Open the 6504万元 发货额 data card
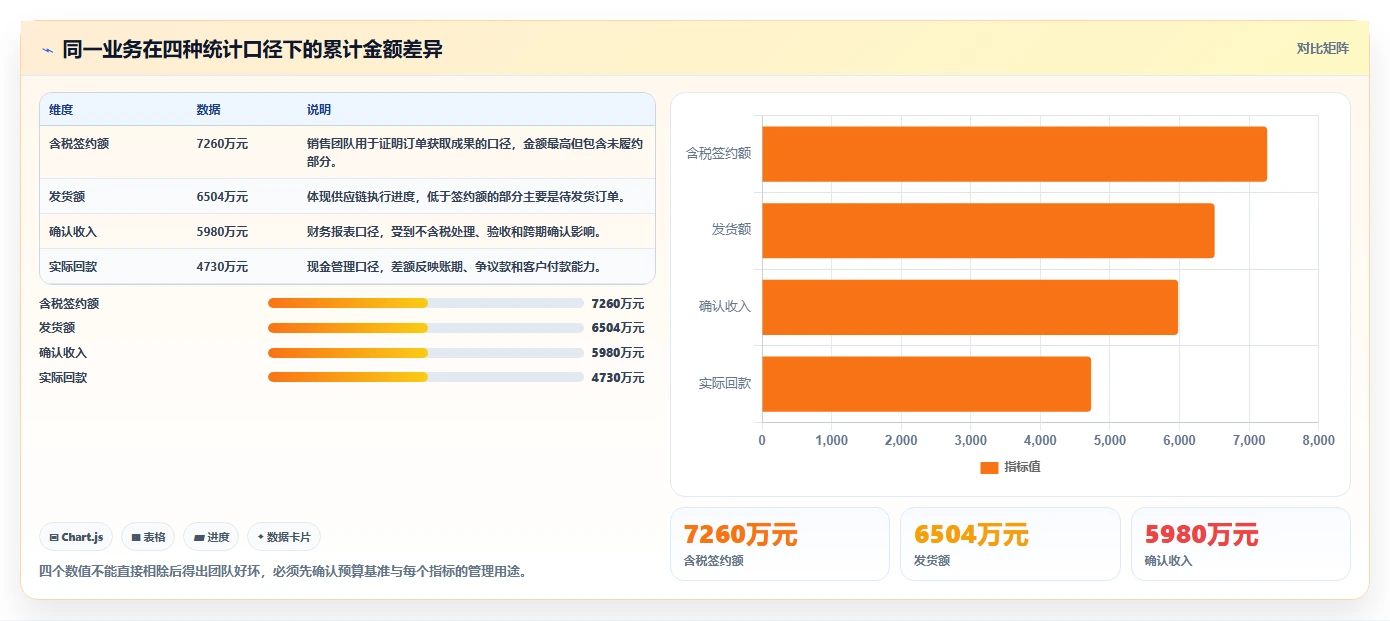Image resolution: width=1390 pixels, height=621 pixels. pyautogui.click(x=1010, y=544)
